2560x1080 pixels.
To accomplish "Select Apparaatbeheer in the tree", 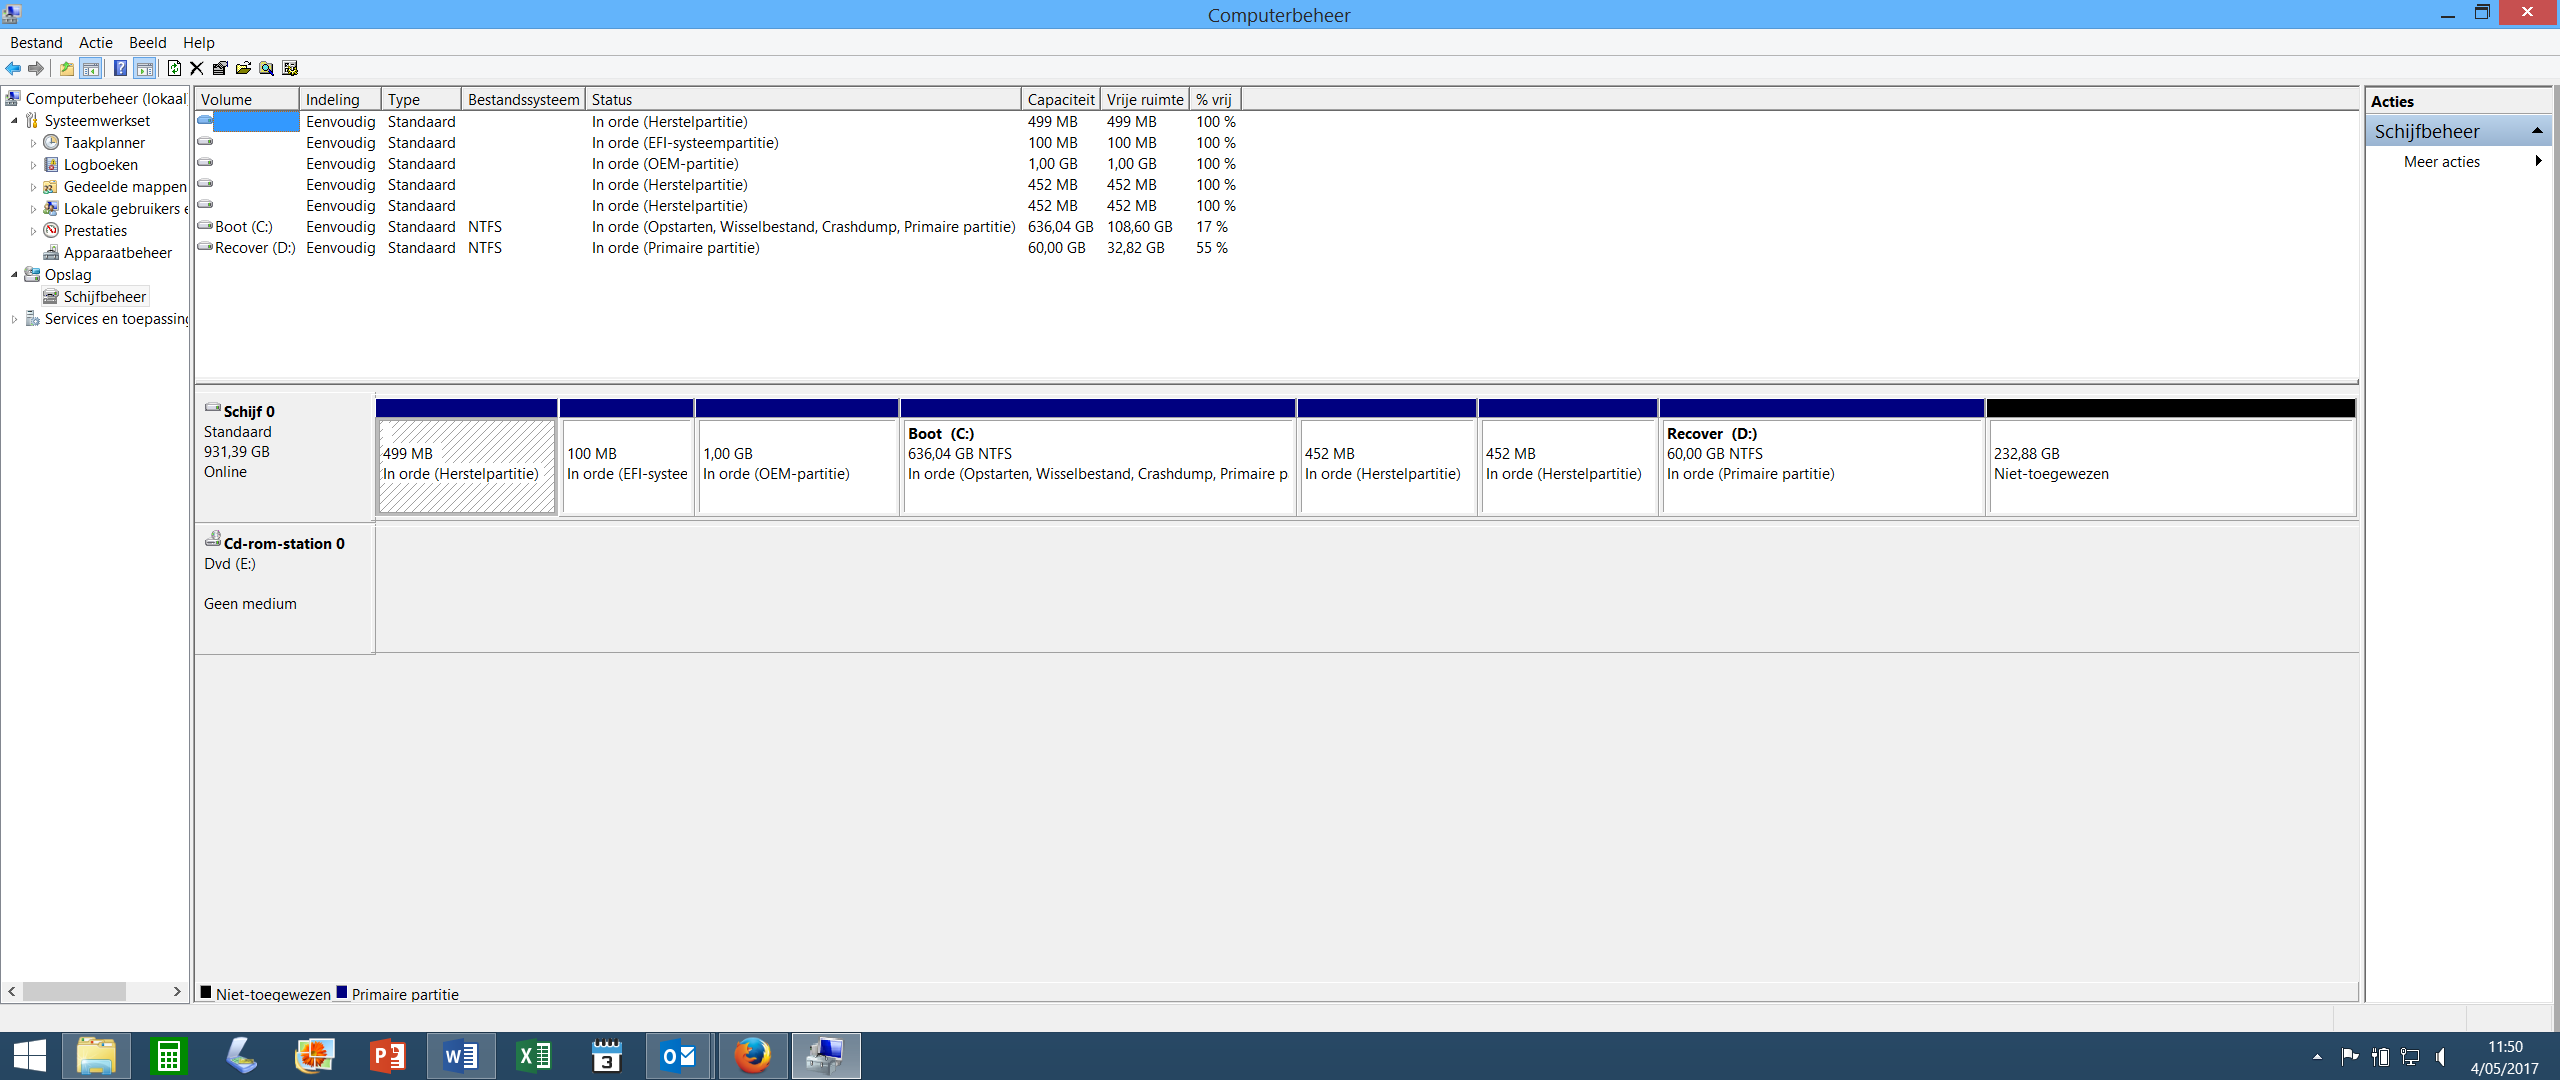I will tap(117, 253).
